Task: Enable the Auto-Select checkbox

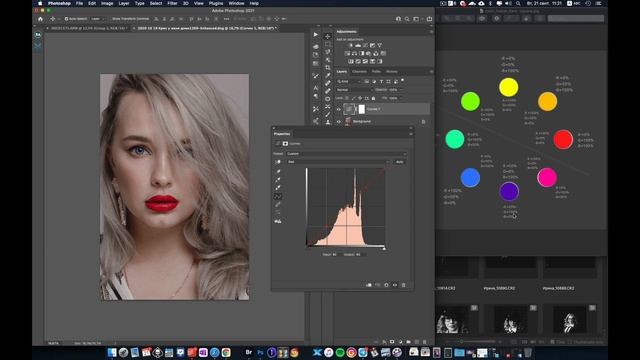Action: click(x=66, y=19)
